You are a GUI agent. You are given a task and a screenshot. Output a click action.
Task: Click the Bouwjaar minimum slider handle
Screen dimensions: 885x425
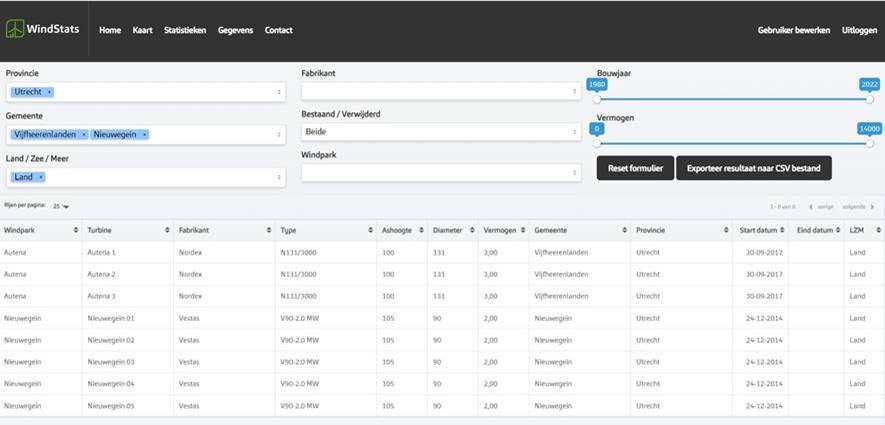coord(597,99)
